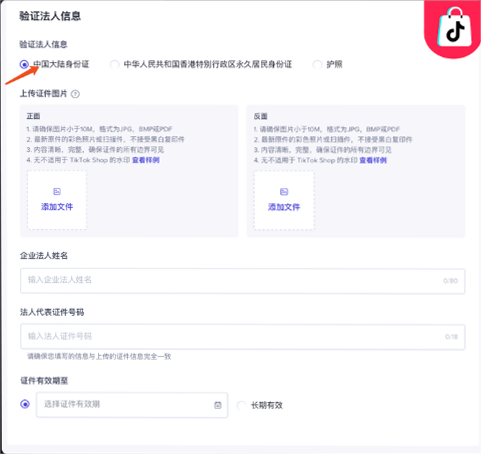Image resolution: width=481 pixels, height=454 pixels.
Task: Focus 输入企业法人姓名 input field
Action: [x=242, y=281]
